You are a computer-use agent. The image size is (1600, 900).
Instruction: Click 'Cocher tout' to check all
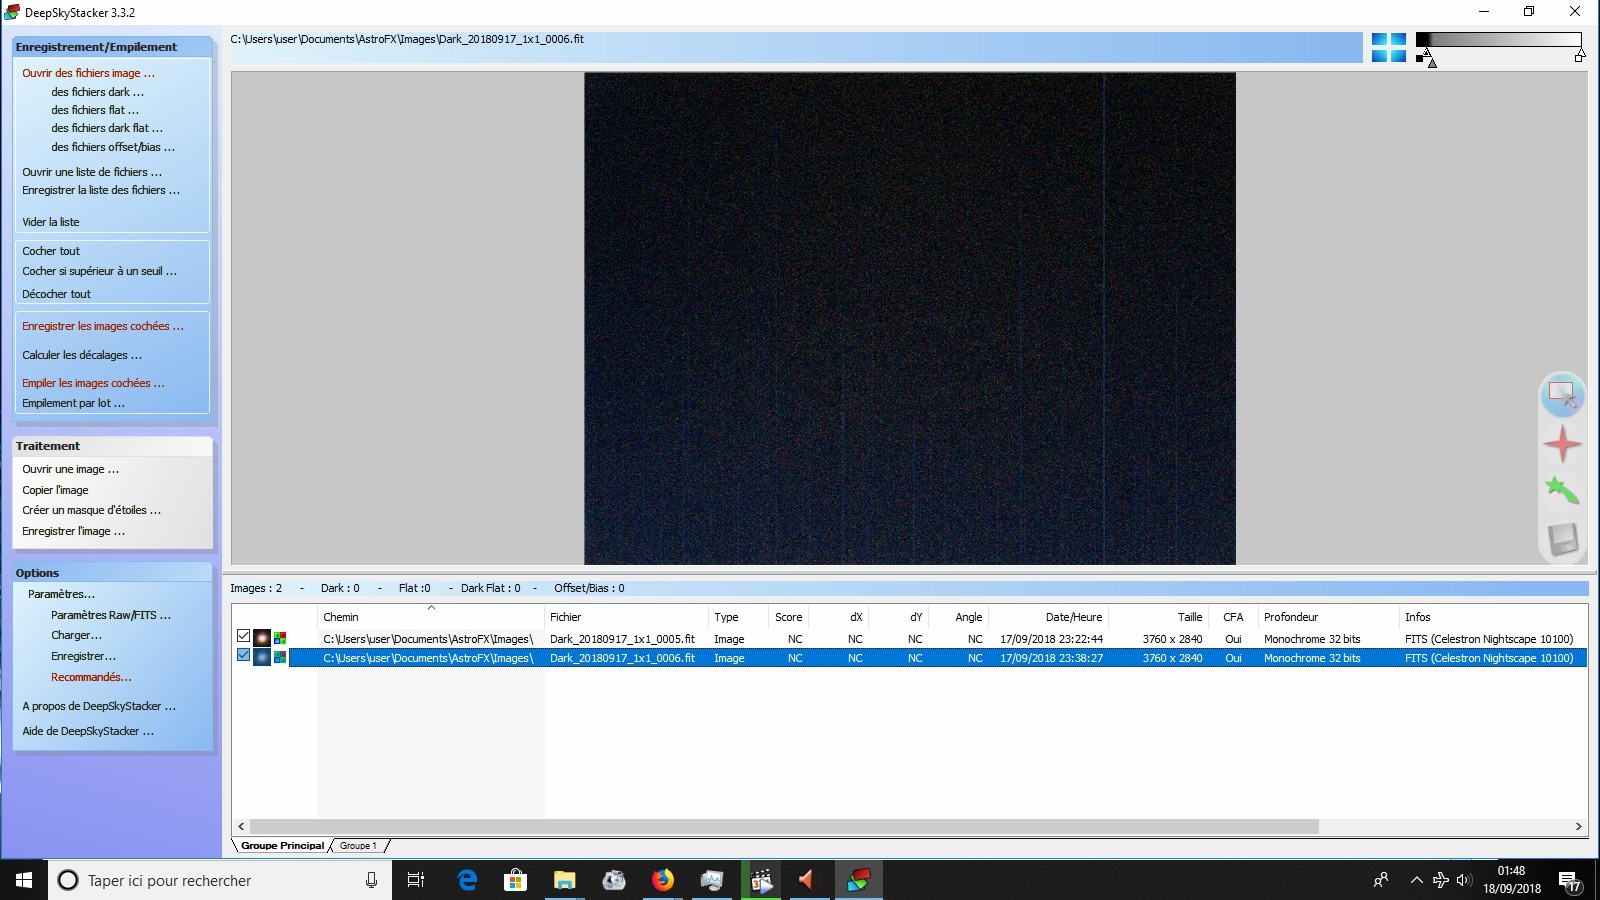tap(51, 251)
